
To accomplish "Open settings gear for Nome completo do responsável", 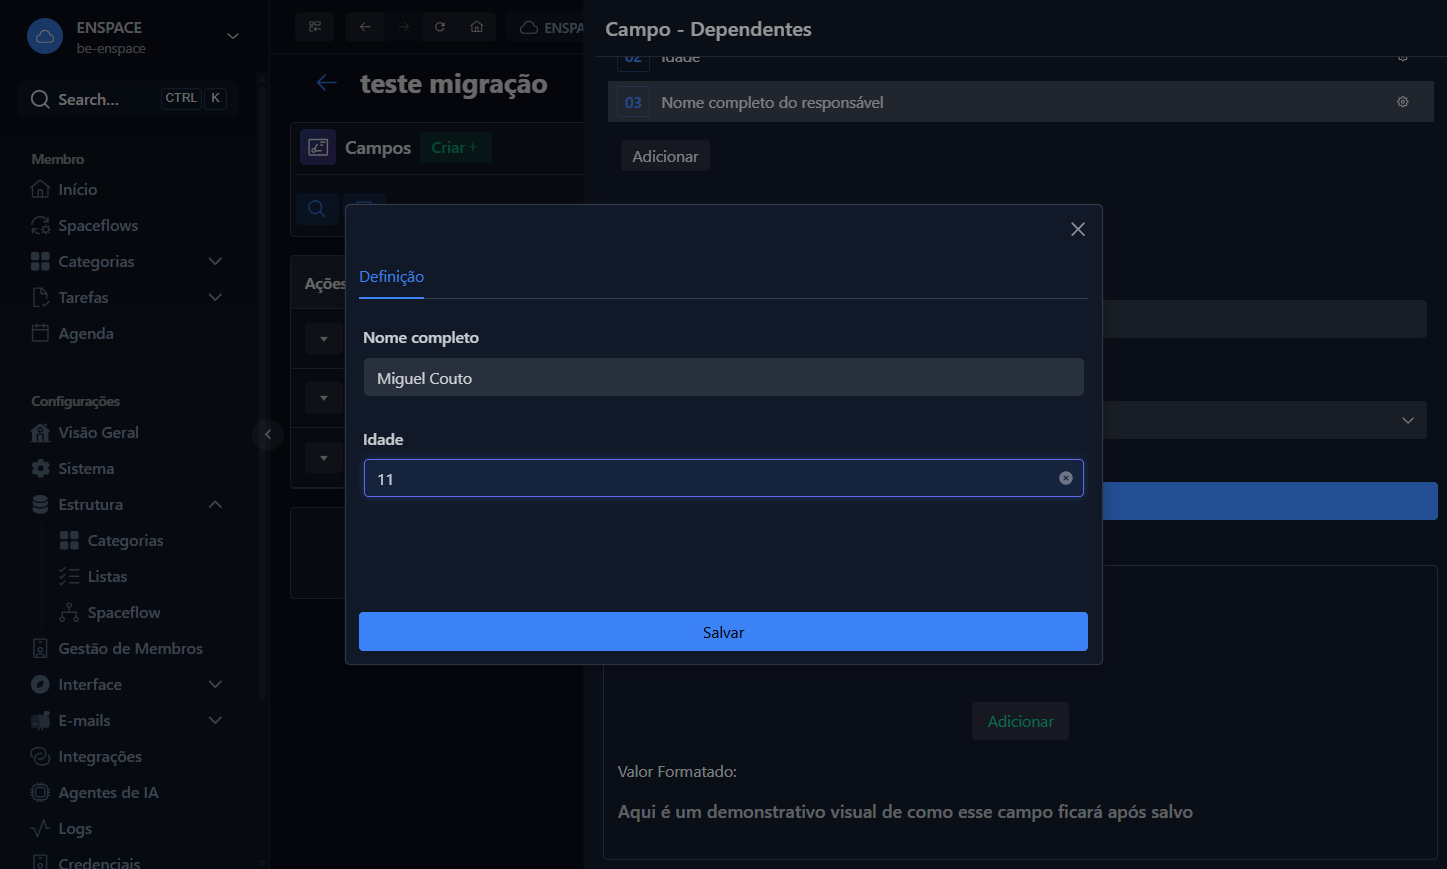I will click(x=1403, y=102).
